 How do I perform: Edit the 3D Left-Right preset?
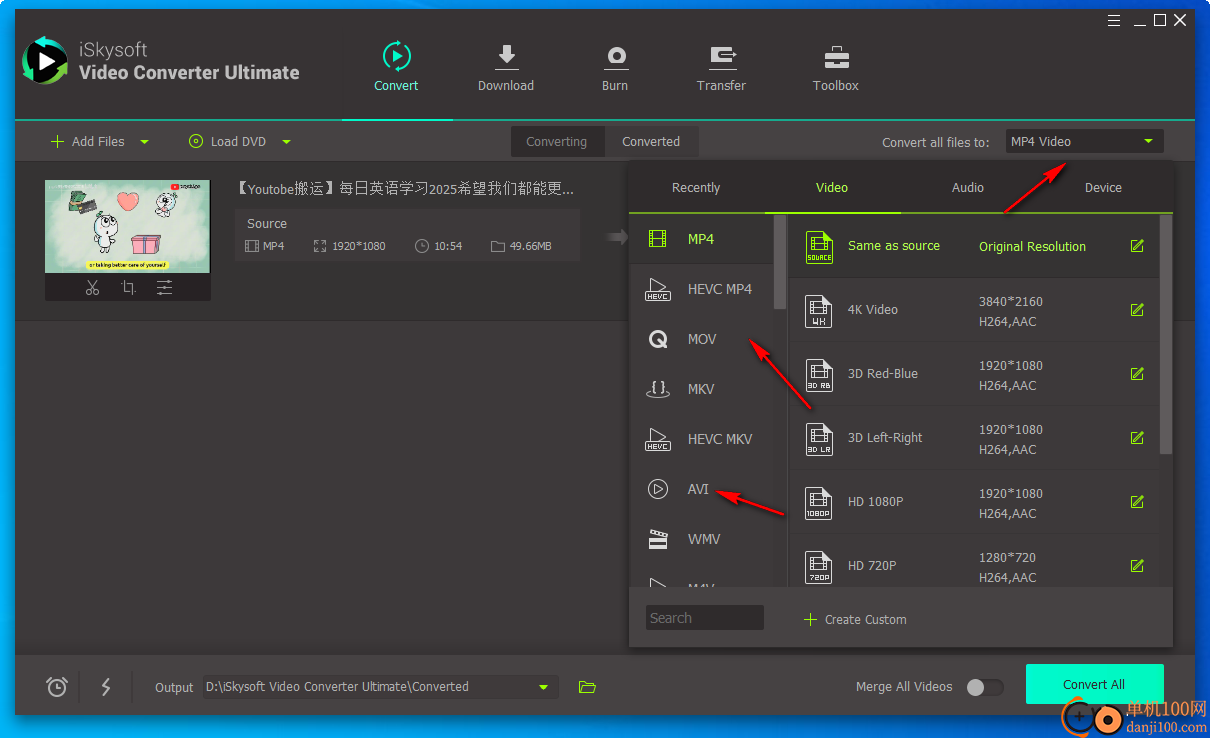click(1137, 438)
